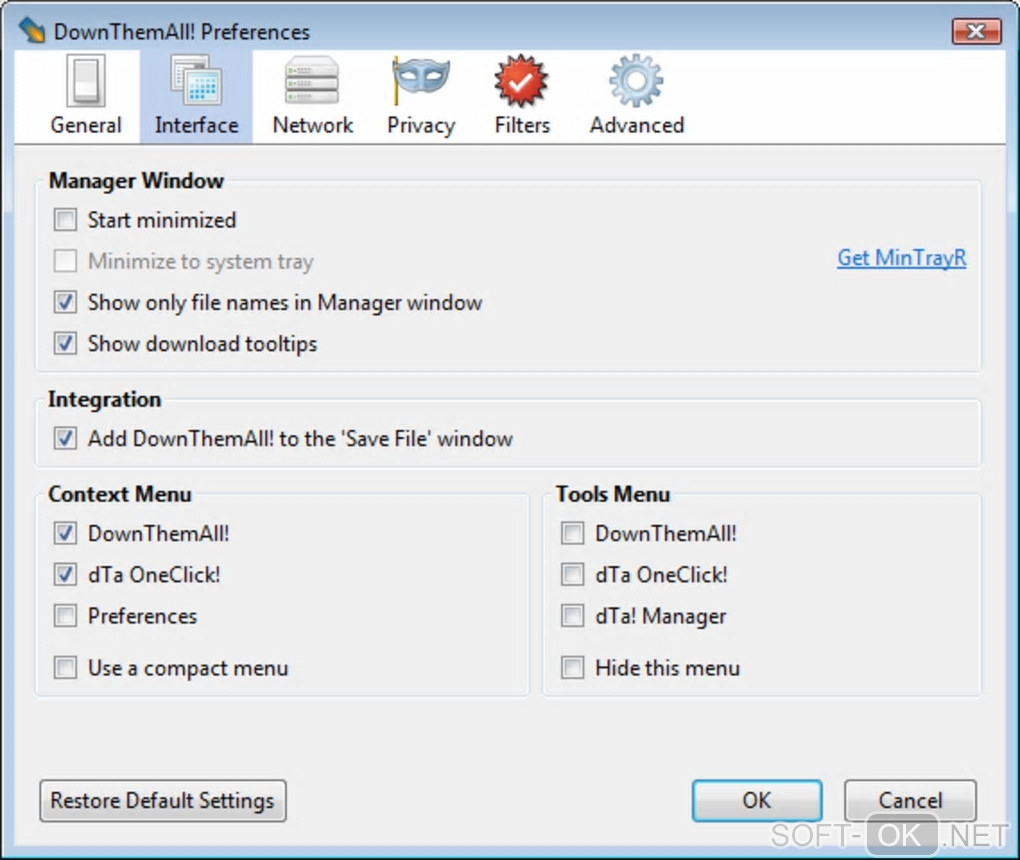1020x860 pixels.
Task: Uncheck Context Menu dTa OneClick! checkbox
Action: point(65,574)
